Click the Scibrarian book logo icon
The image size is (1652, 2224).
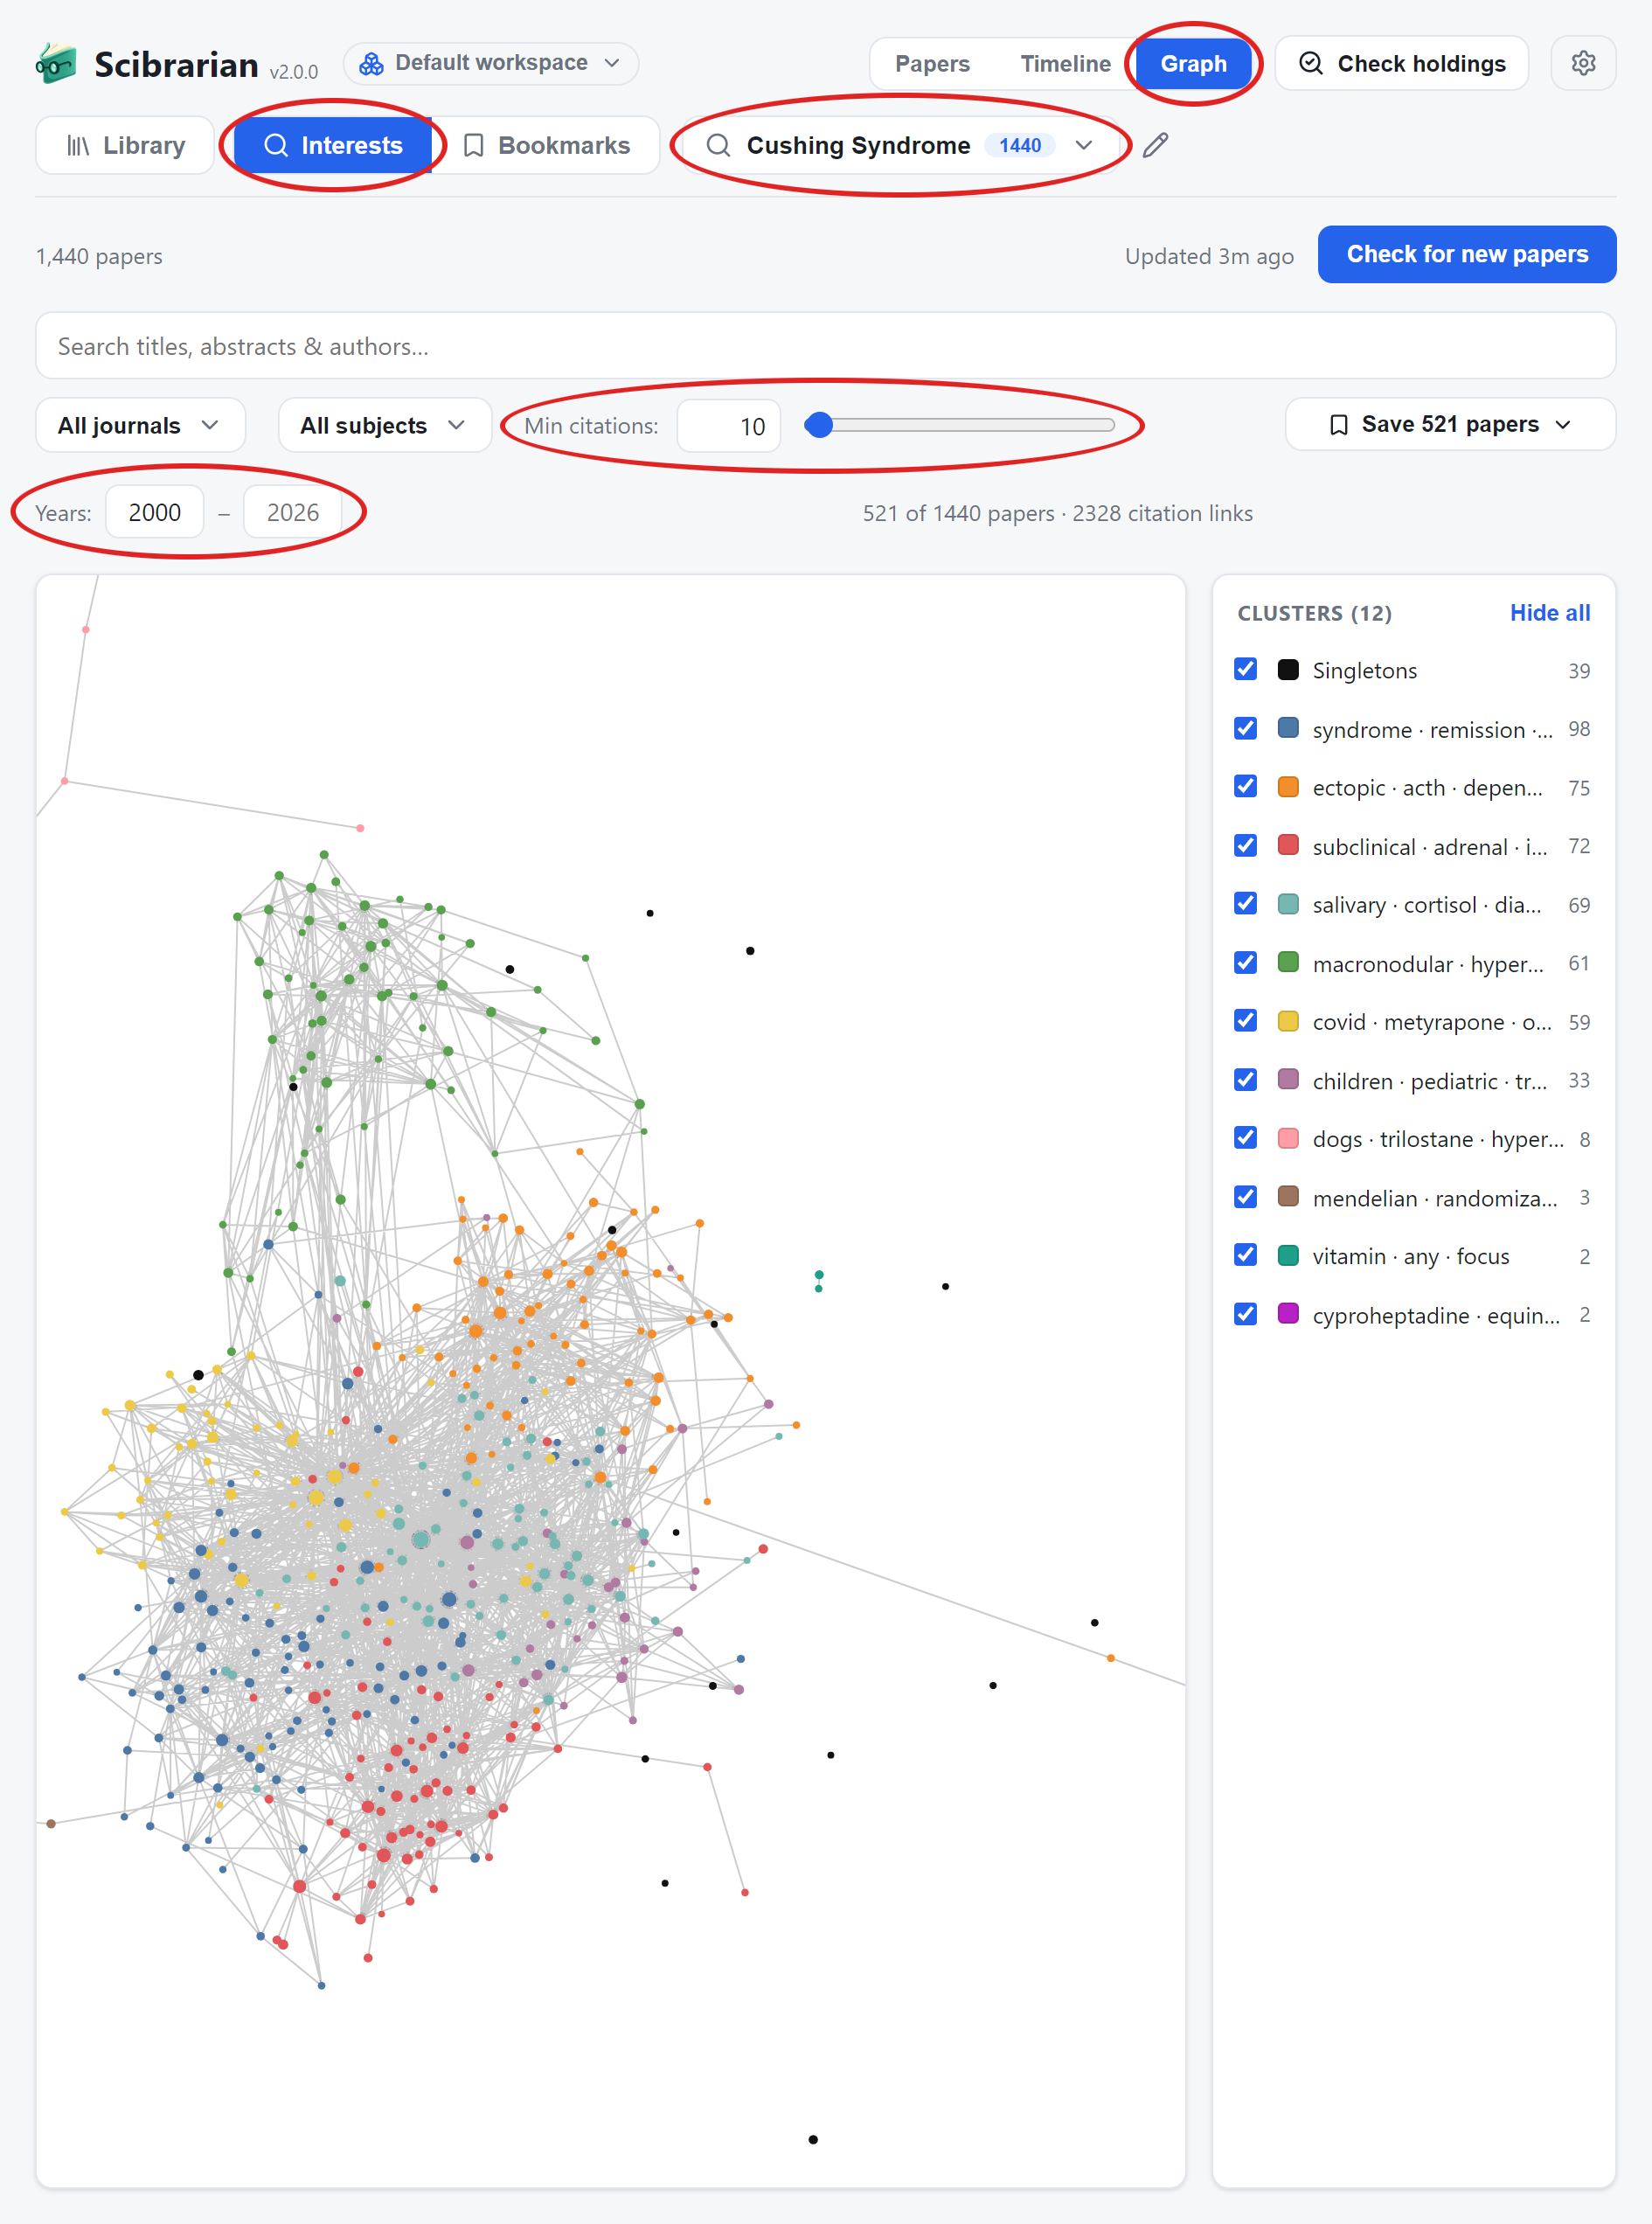point(56,64)
